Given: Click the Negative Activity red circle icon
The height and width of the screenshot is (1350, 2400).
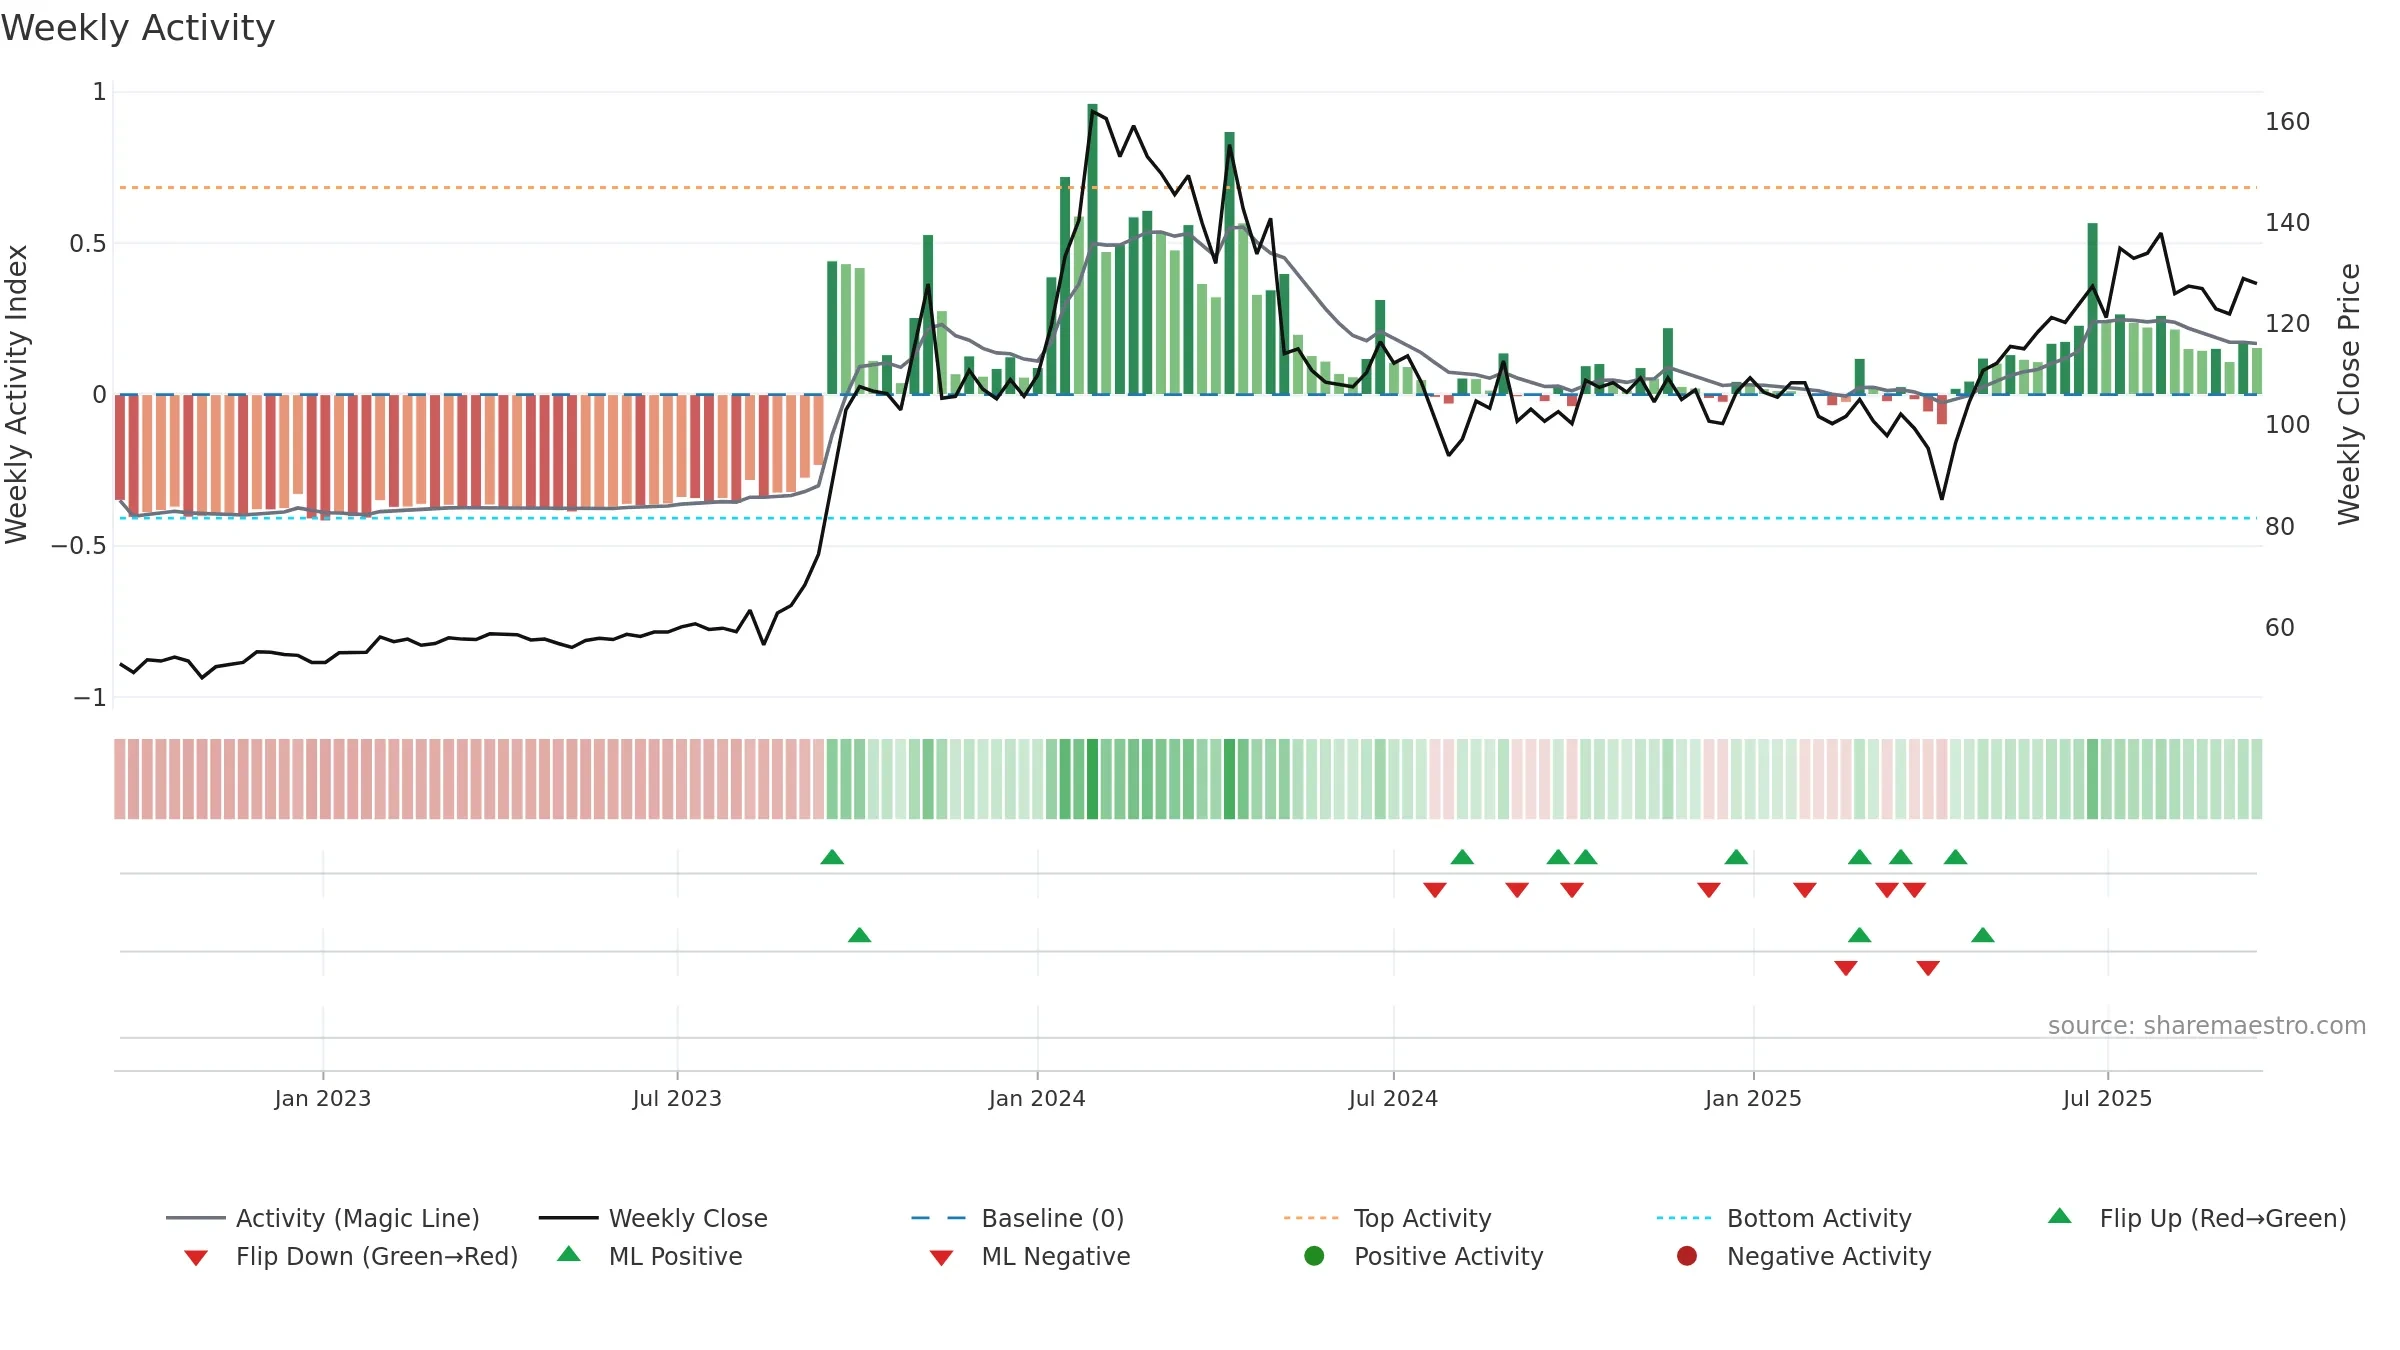Looking at the screenshot, I should click(1687, 1256).
